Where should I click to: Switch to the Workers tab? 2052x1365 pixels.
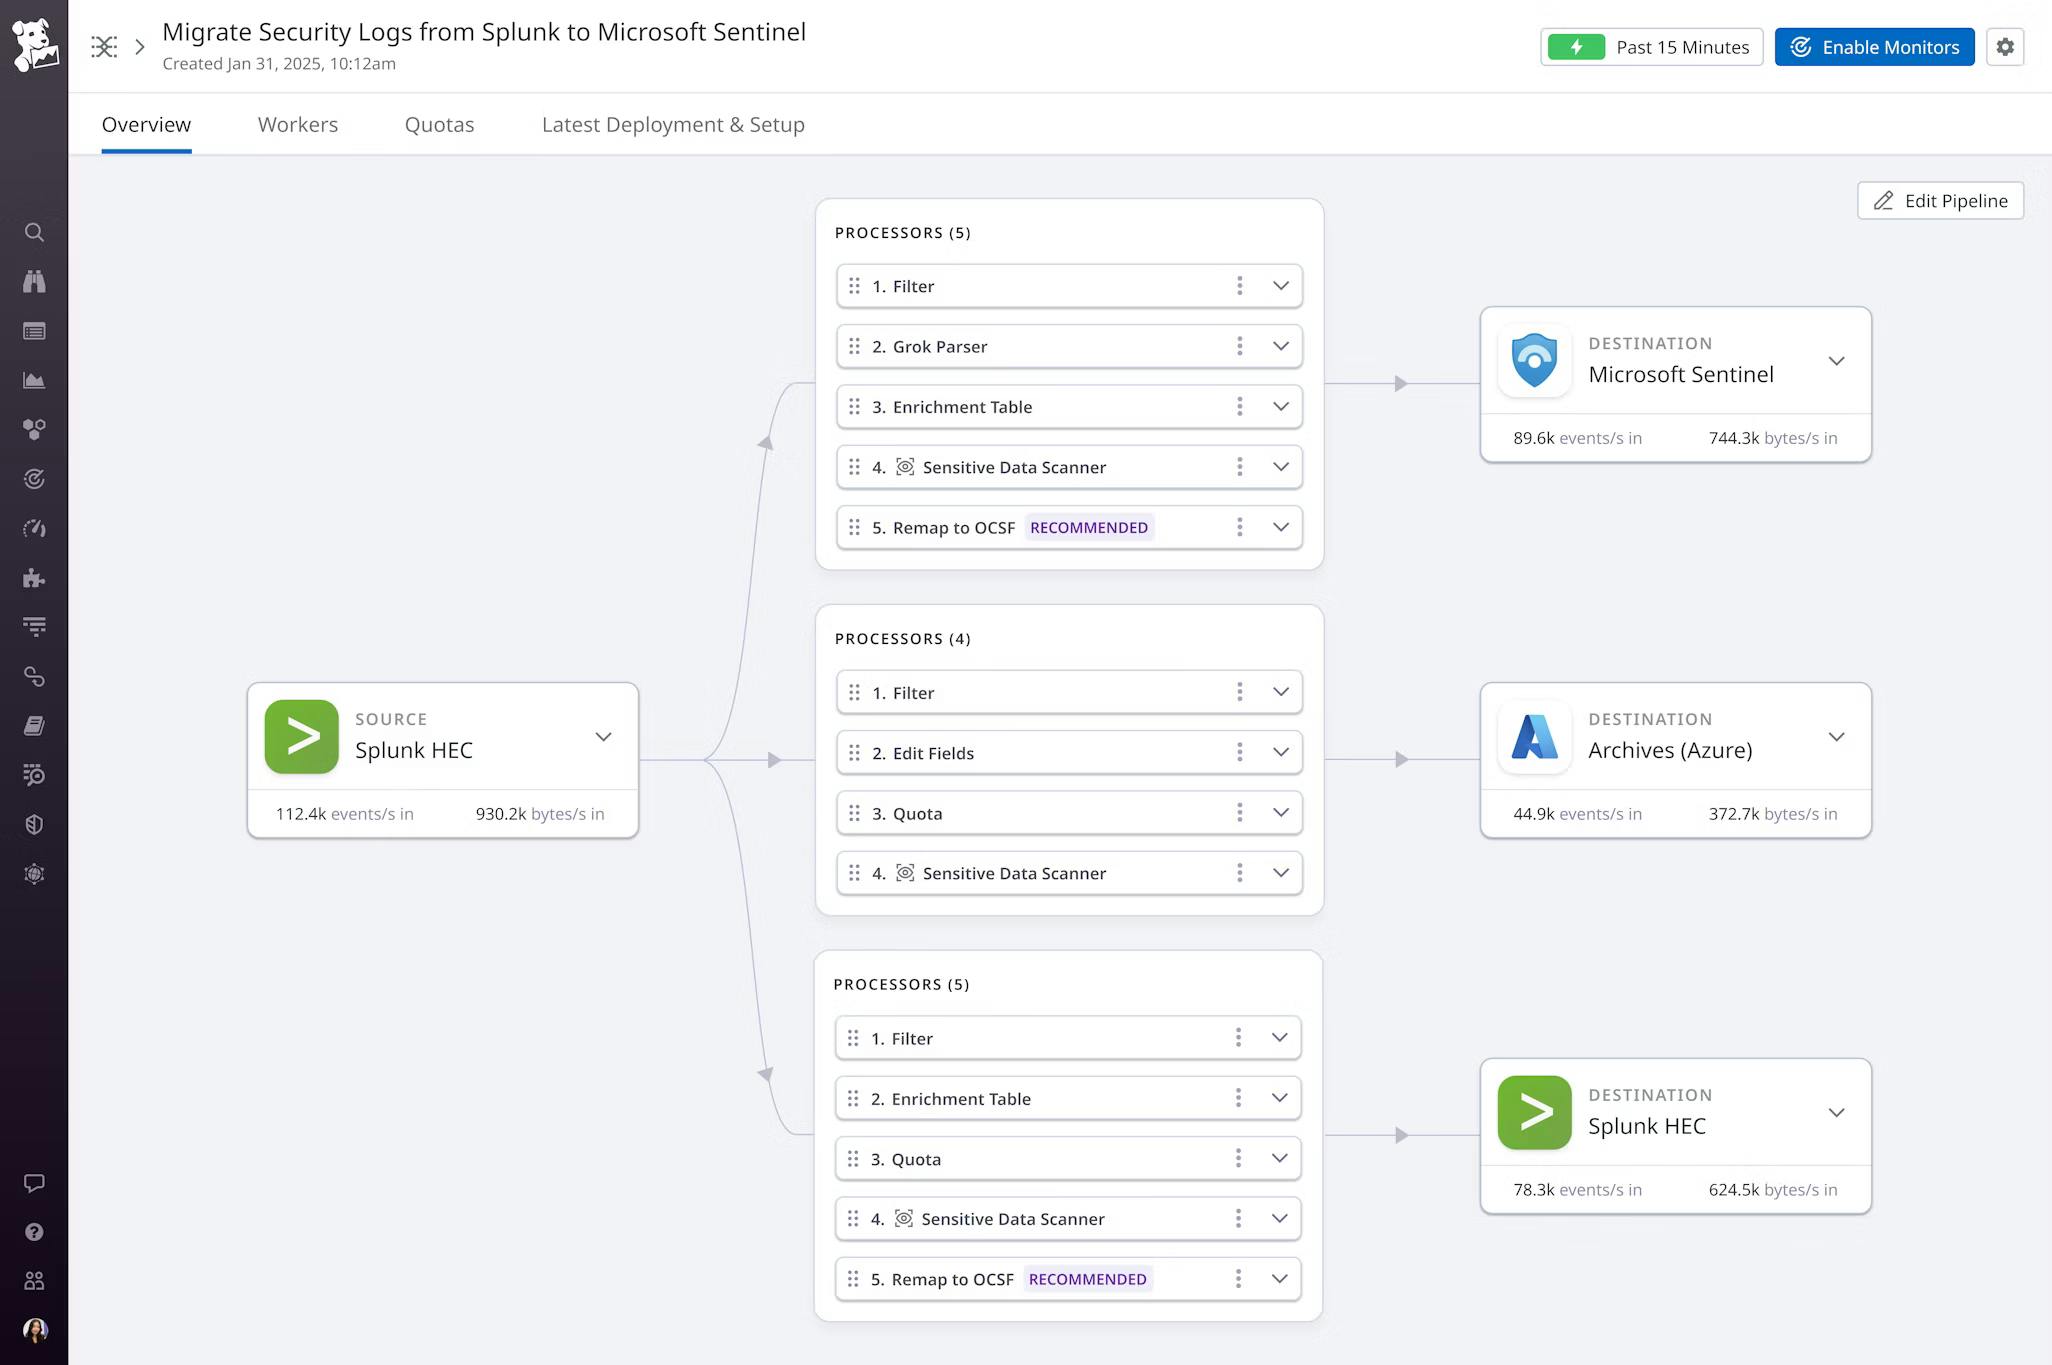pos(297,124)
